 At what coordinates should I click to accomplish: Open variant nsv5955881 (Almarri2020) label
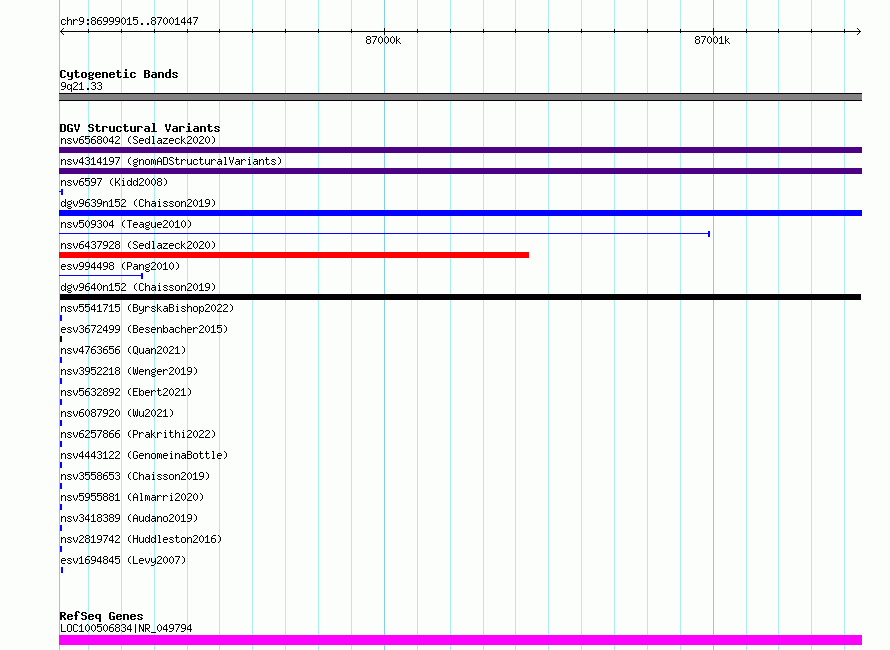(x=132, y=497)
